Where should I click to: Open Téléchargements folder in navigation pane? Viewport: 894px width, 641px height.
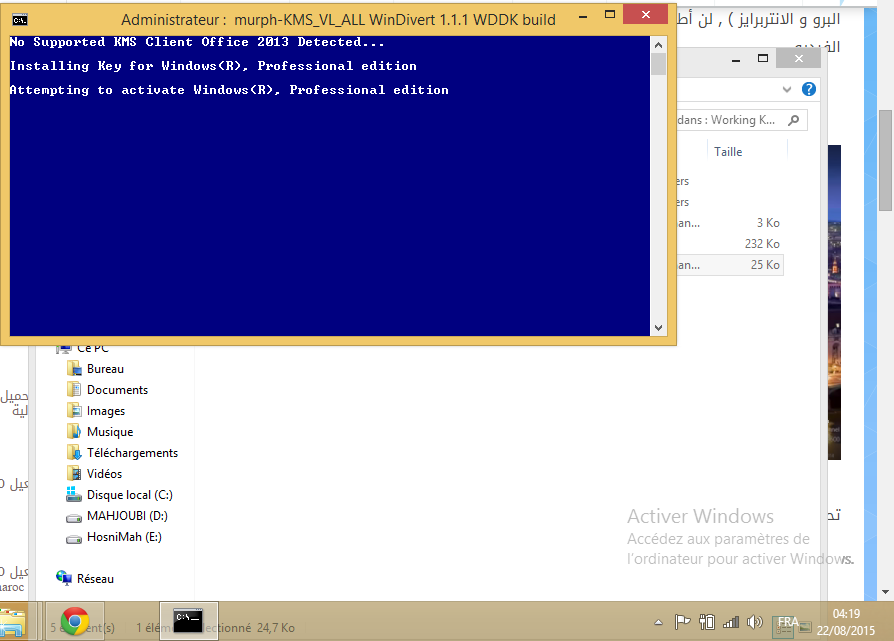[132, 453]
